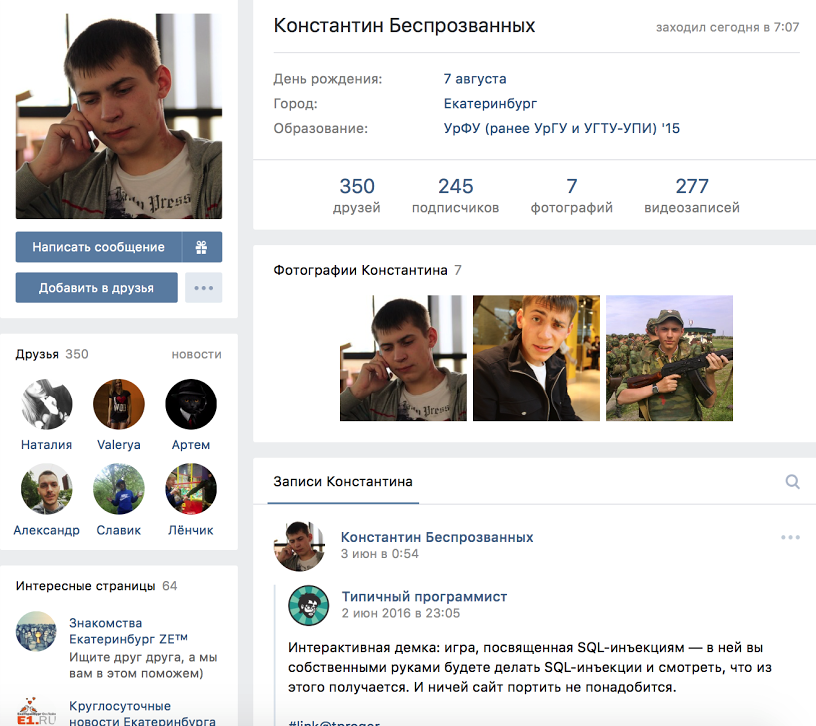Image resolution: width=816 pixels, height=726 pixels.
Task: Click Добавить в друзья button
Action: coord(96,288)
